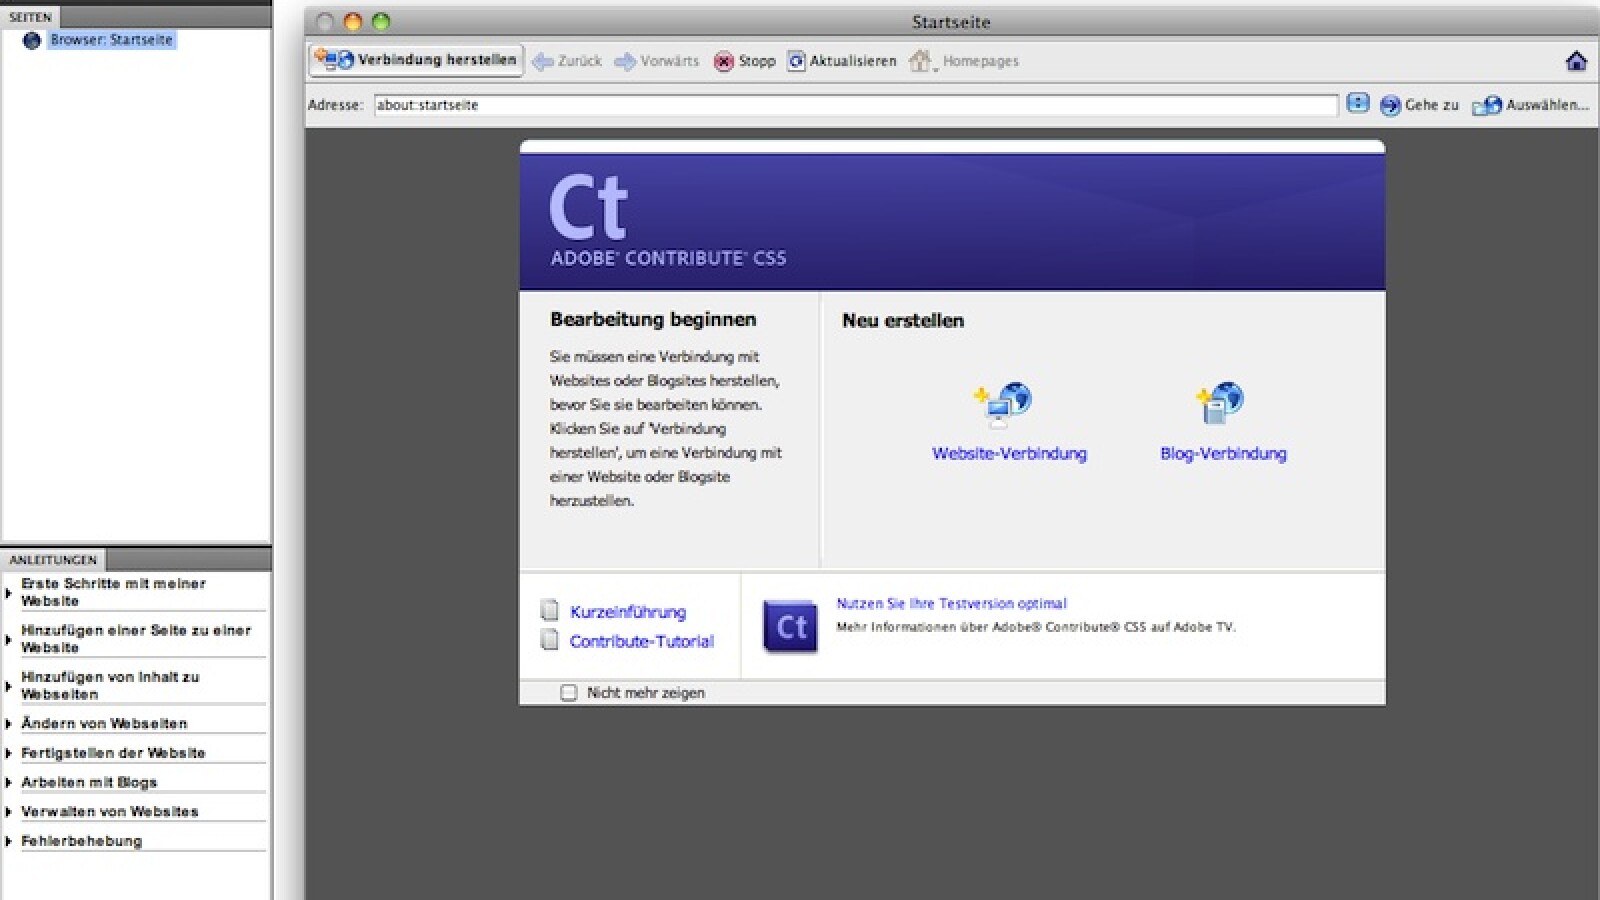Open the Contribute-Tutorial link
Viewport: 1600px width, 900px height.
[641, 641]
